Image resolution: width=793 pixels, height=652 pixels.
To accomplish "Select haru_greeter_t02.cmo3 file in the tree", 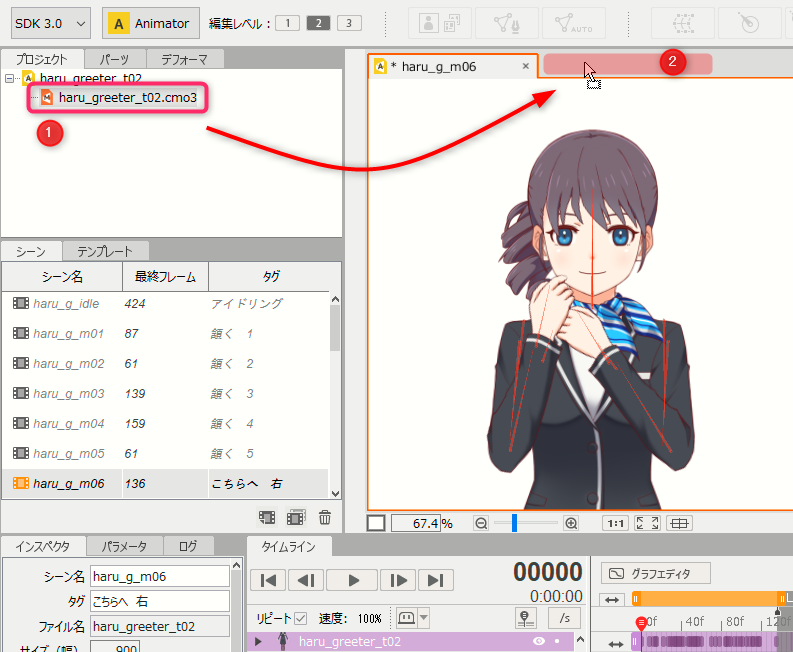I will click(x=127, y=97).
